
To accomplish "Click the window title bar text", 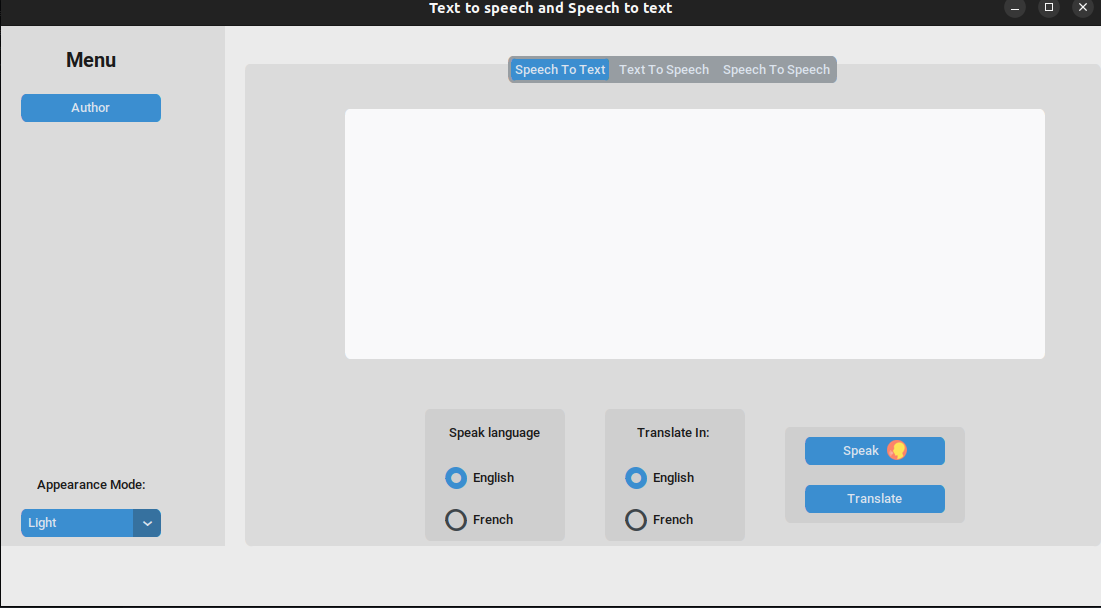I will 550,8.
